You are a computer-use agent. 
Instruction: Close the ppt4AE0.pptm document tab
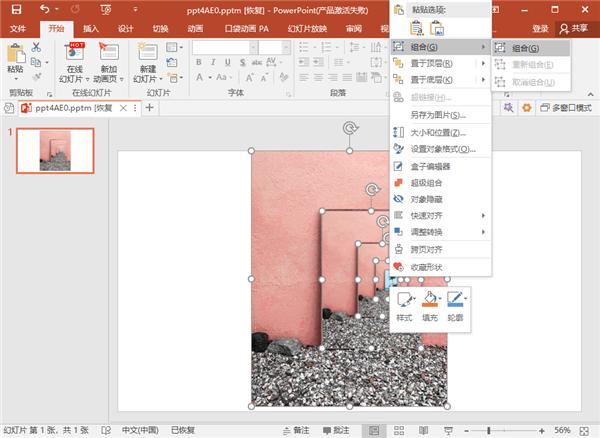123,108
